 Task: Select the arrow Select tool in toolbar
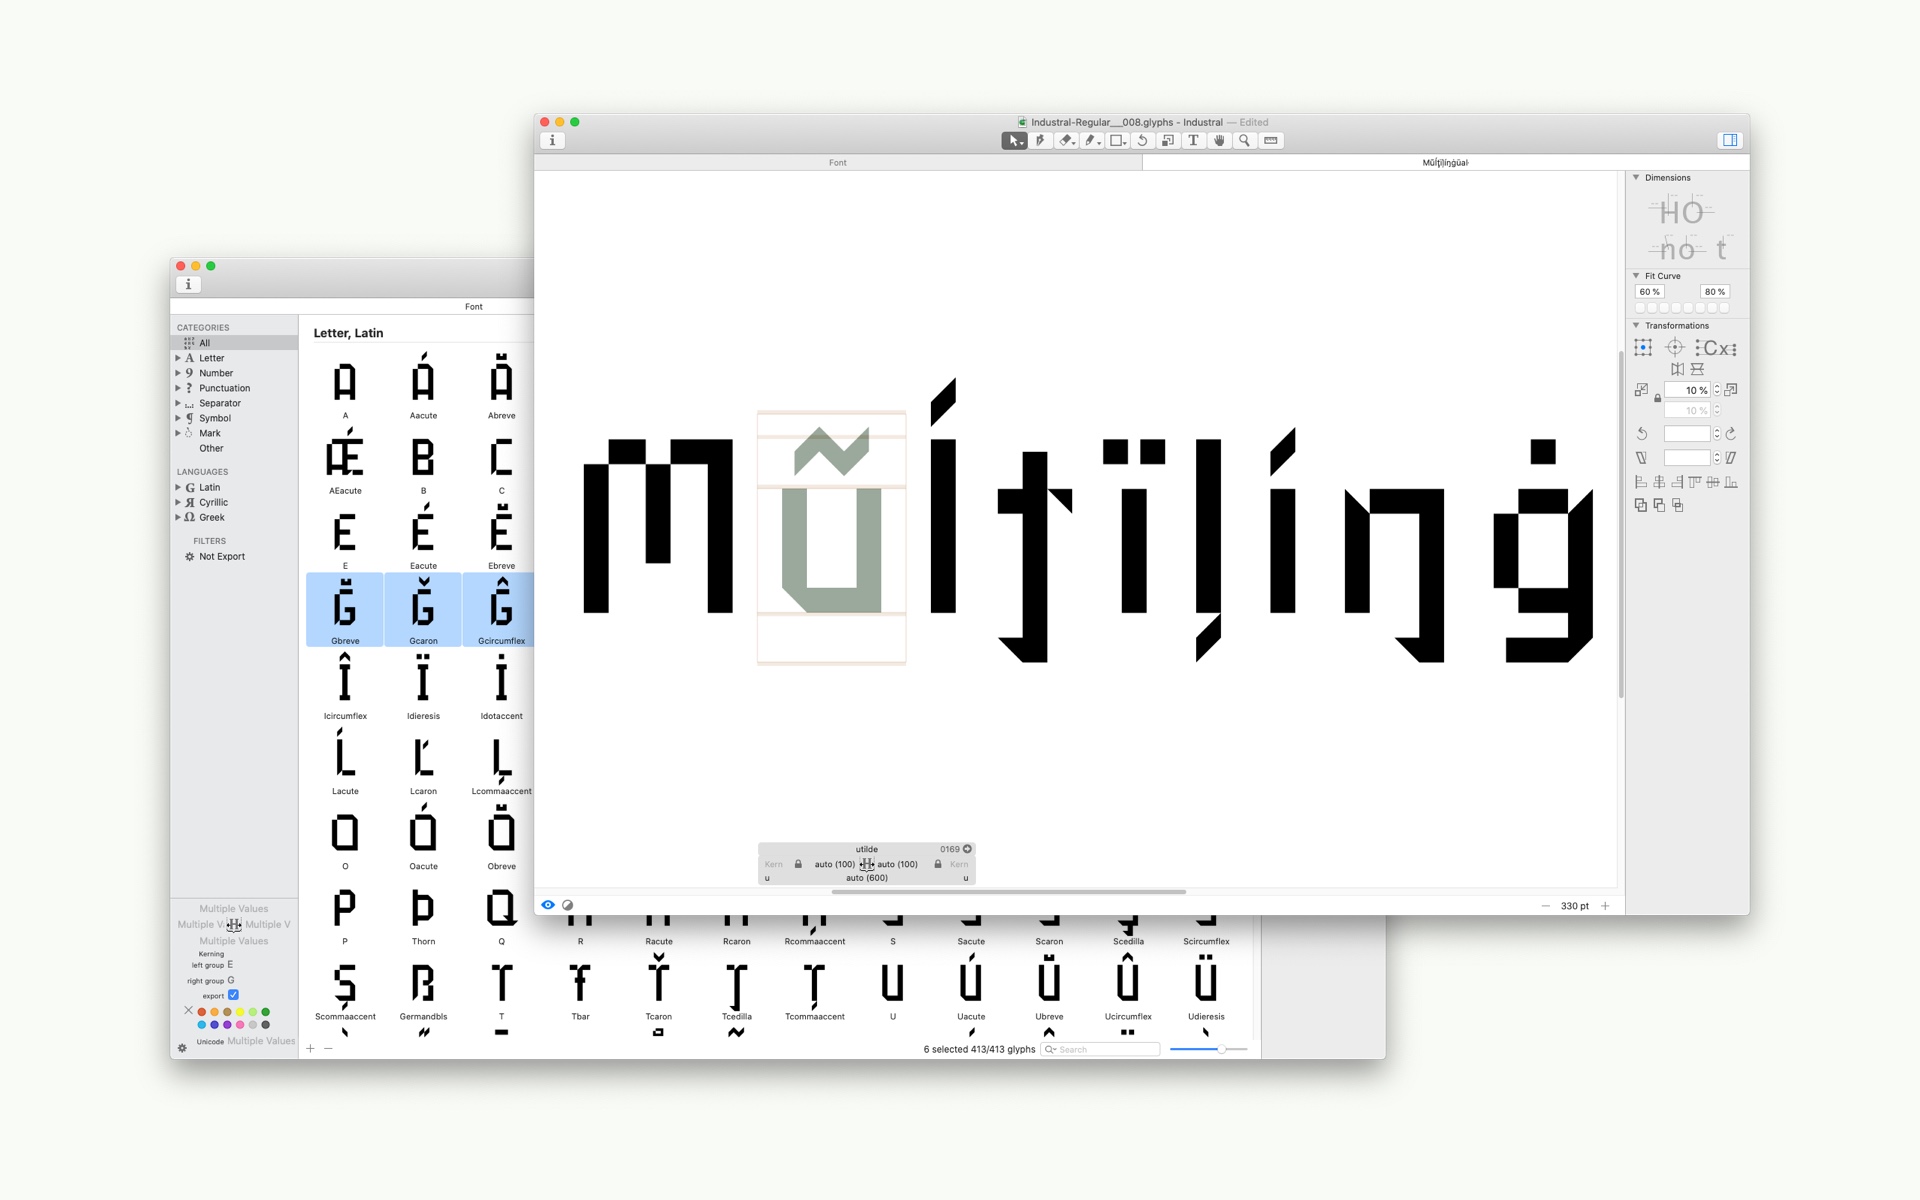pos(1014,141)
